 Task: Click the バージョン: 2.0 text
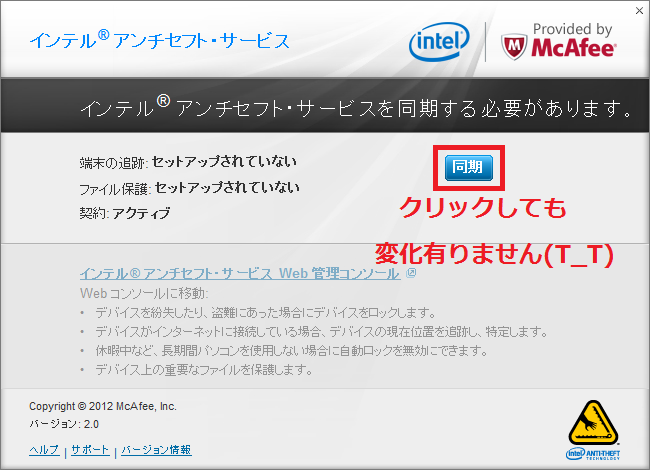click(x=64, y=424)
